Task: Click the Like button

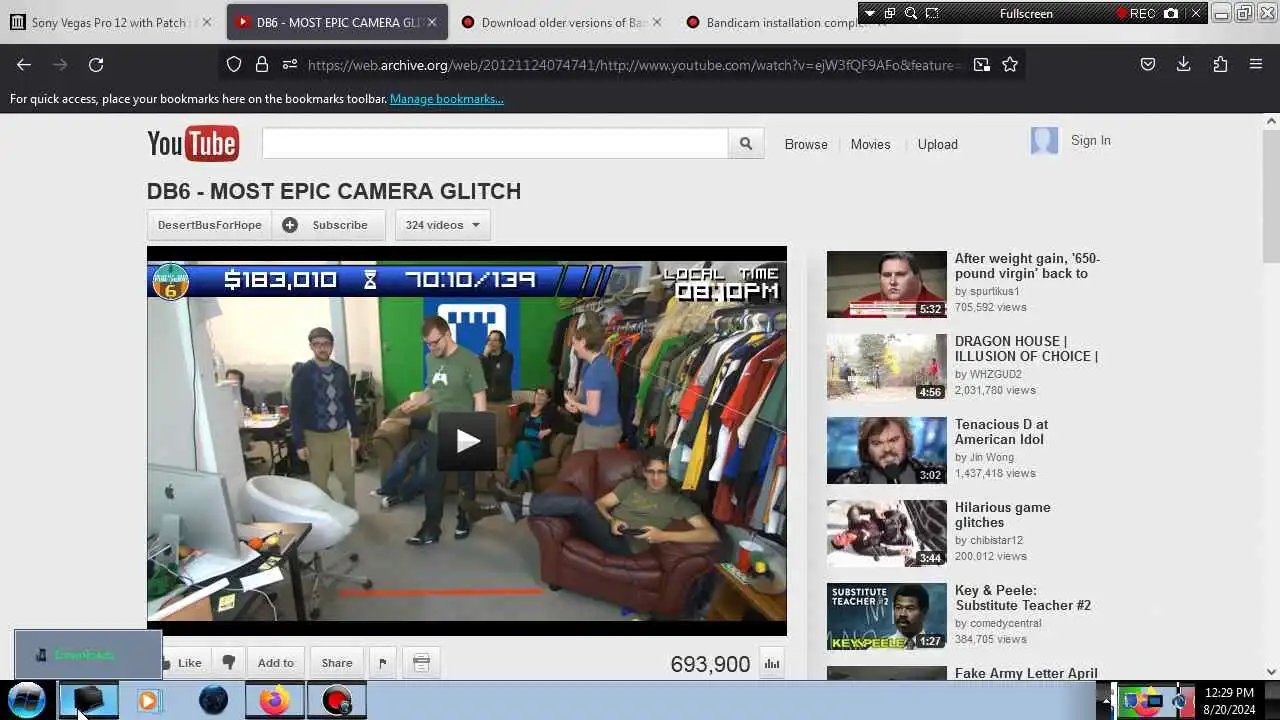Action: [181, 662]
